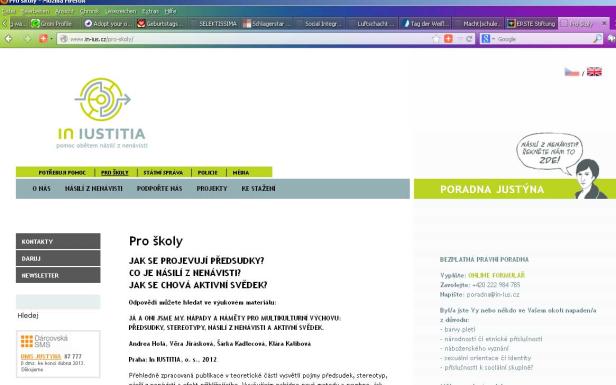Switch to the Social Integr... tab
Viewport: 616px width, 385px height.
320,24
